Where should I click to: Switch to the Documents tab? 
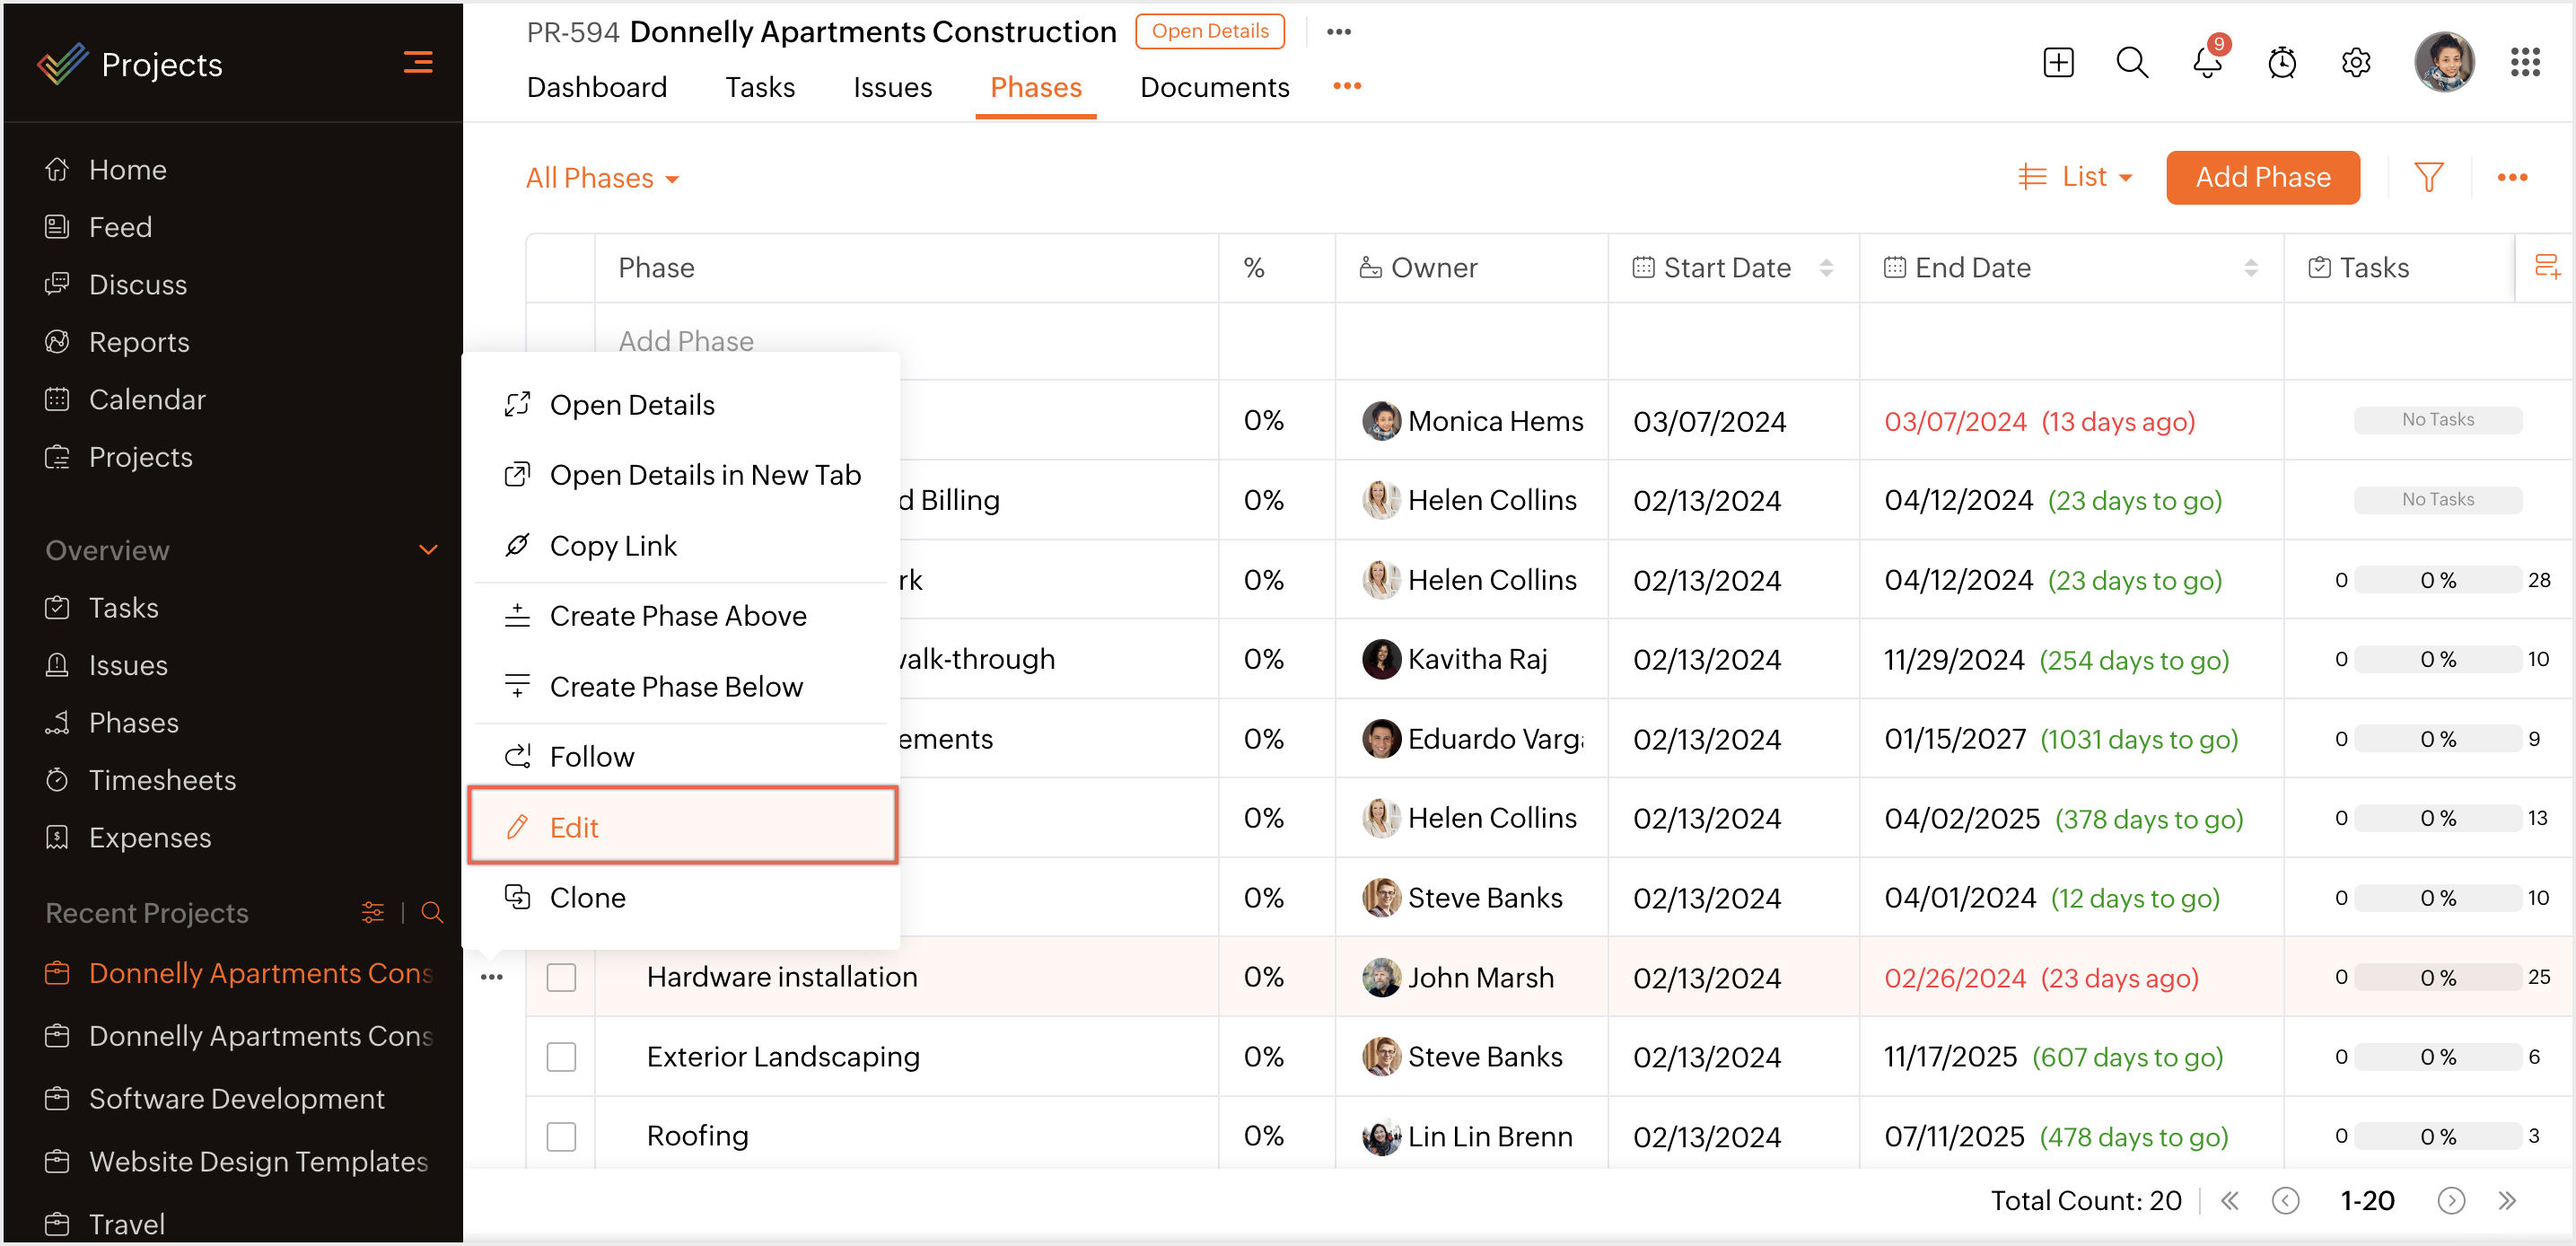(1214, 87)
